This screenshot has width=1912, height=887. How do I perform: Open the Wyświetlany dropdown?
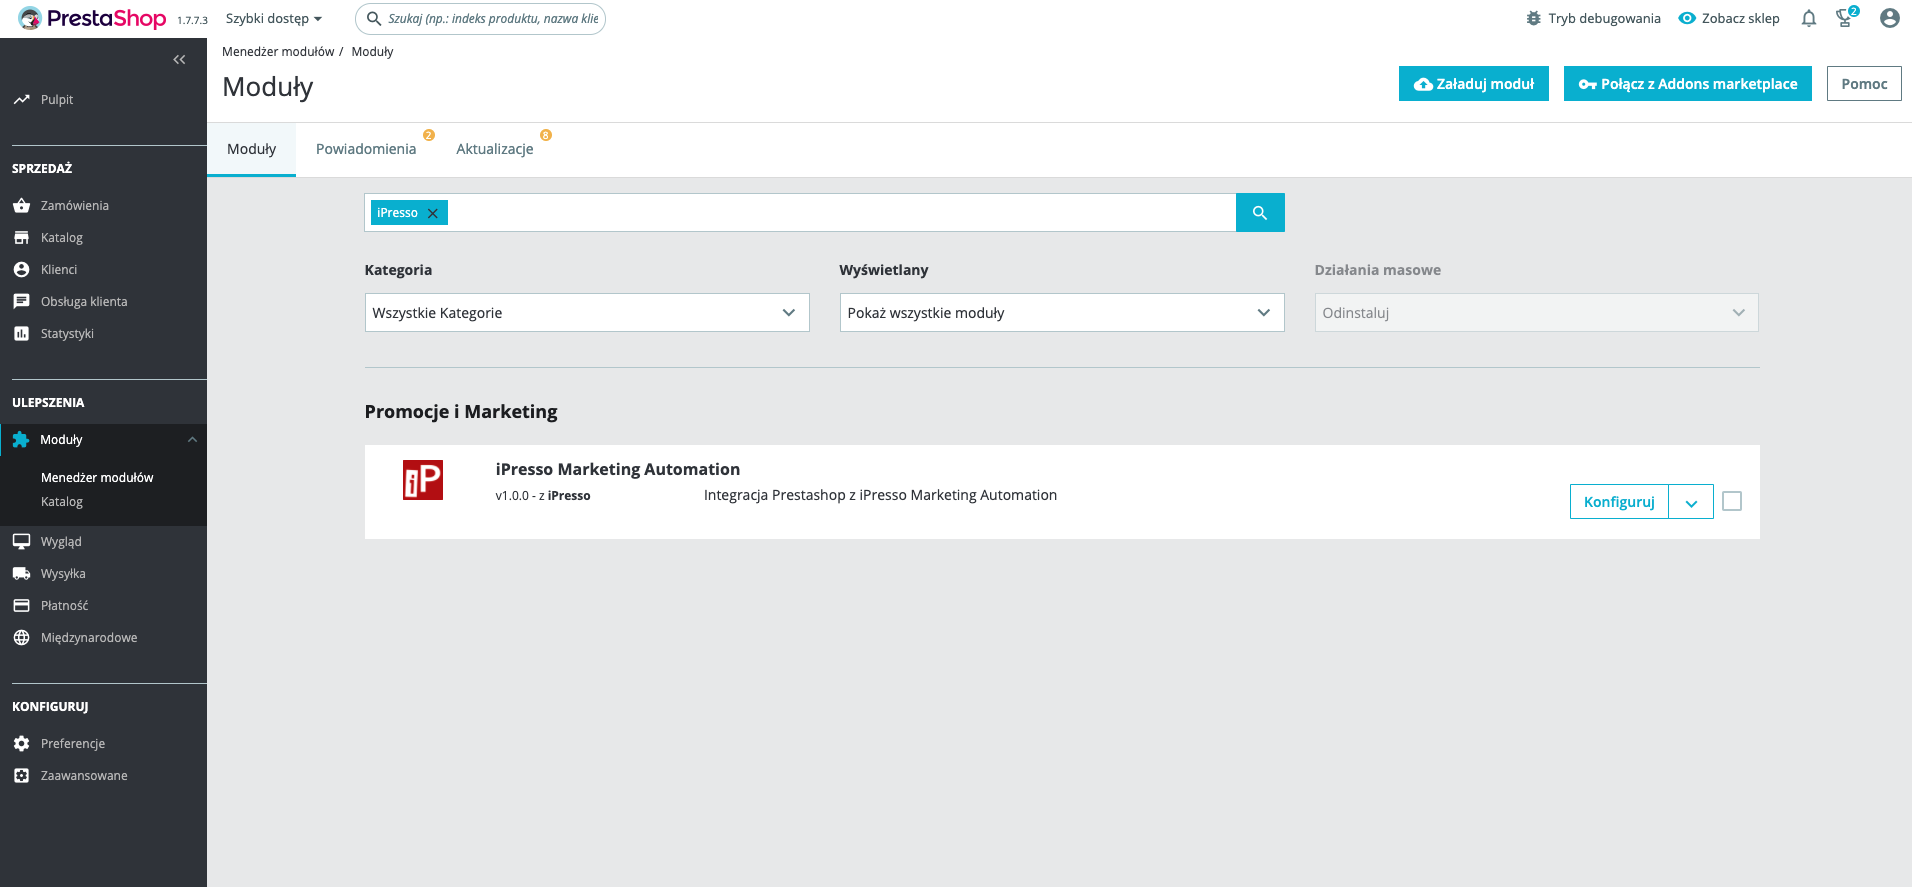[x=1062, y=313]
